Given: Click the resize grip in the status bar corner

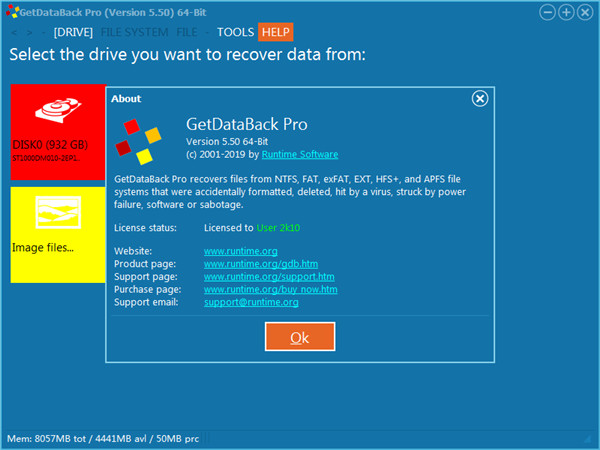Looking at the screenshot, I should [x=588, y=439].
